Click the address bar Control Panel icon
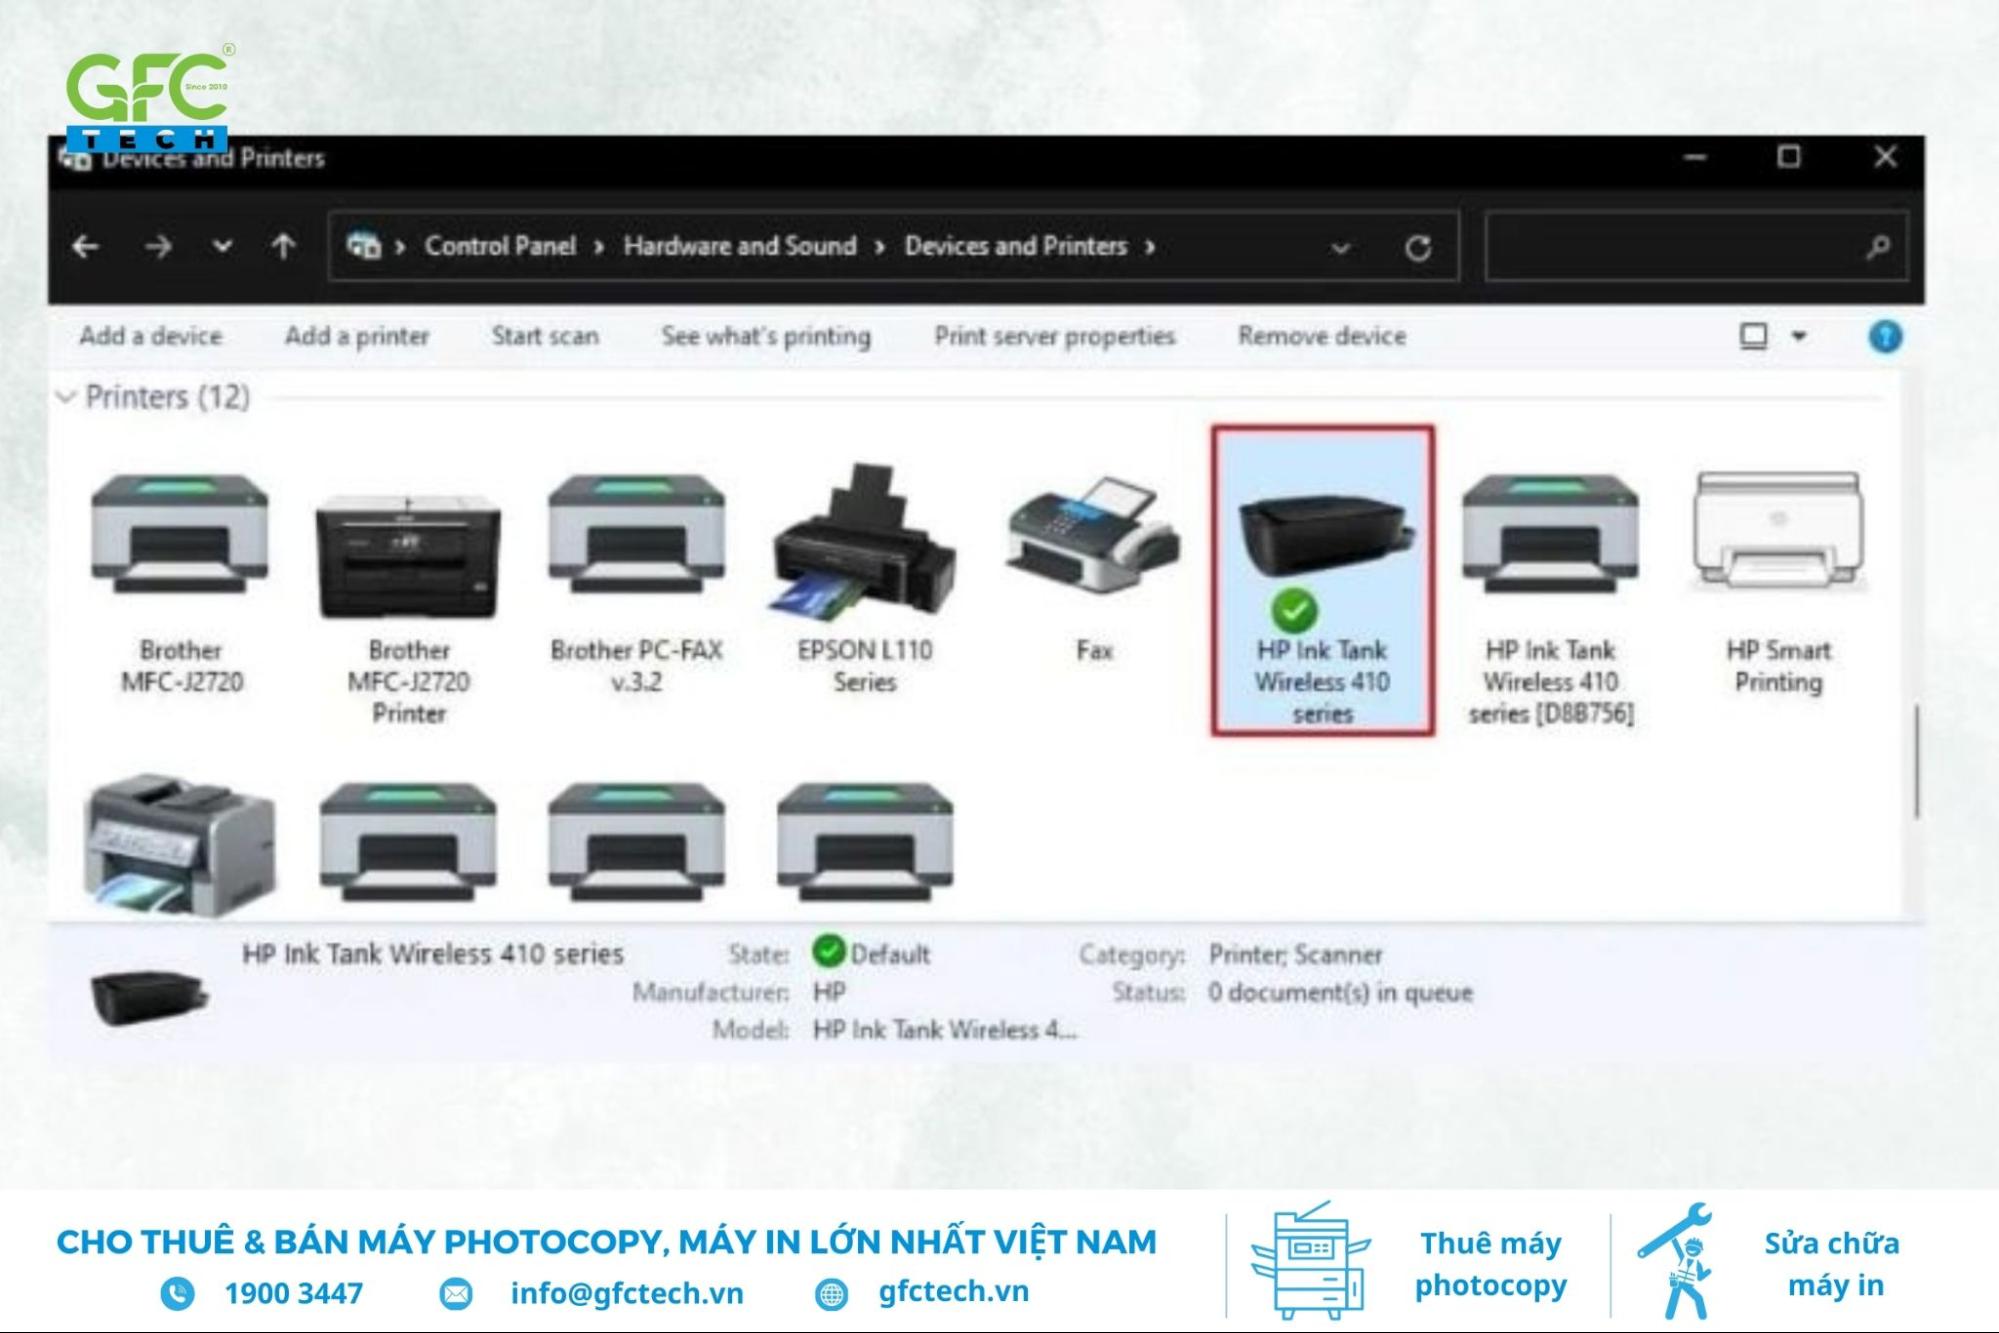This screenshot has width=1999, height=1333. (364, 245)
